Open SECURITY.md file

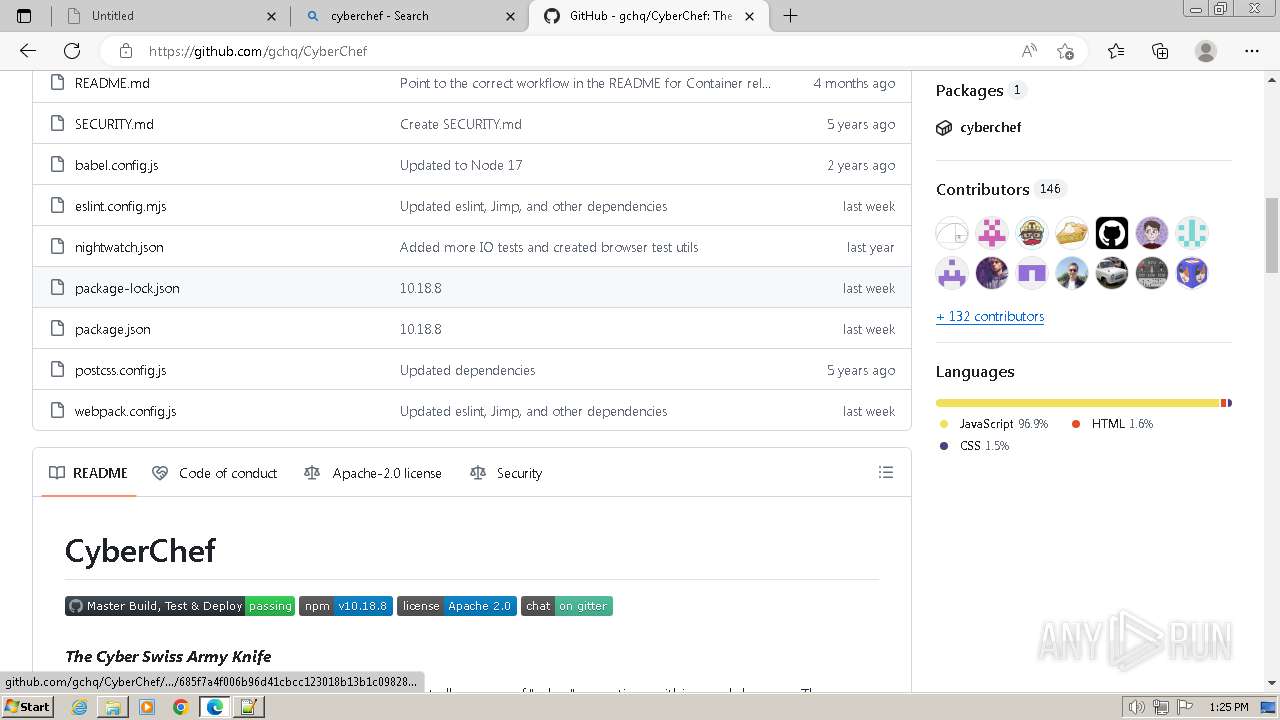click(x=114, y=124)
